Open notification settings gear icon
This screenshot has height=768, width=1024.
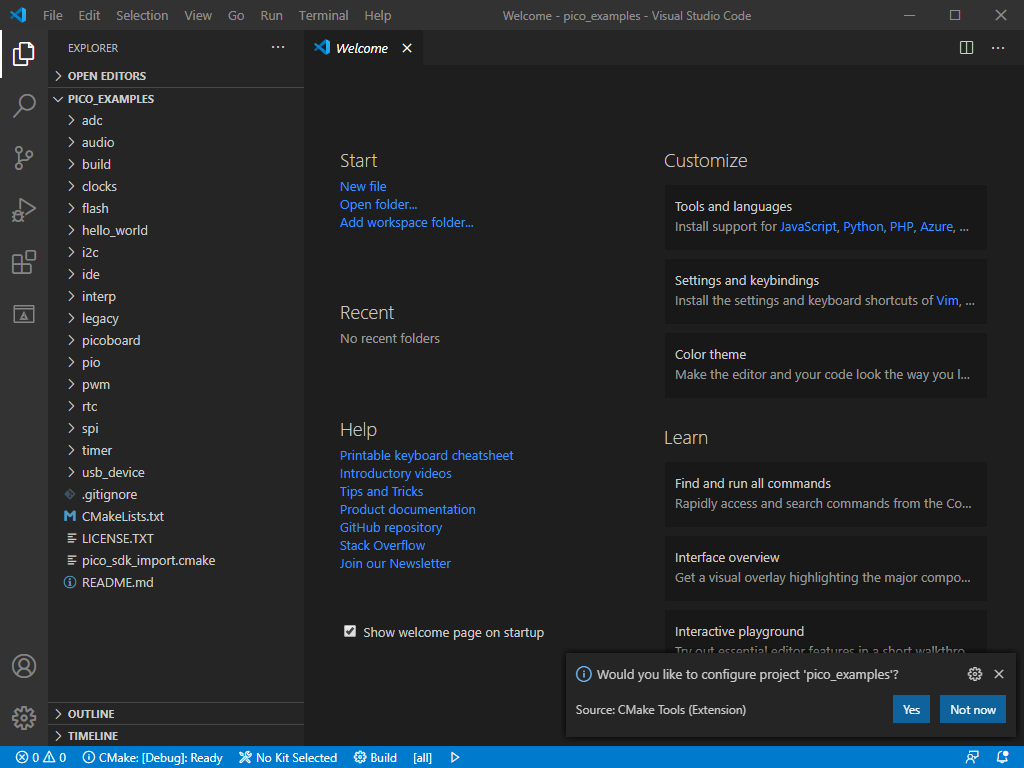tap(974, 674)
